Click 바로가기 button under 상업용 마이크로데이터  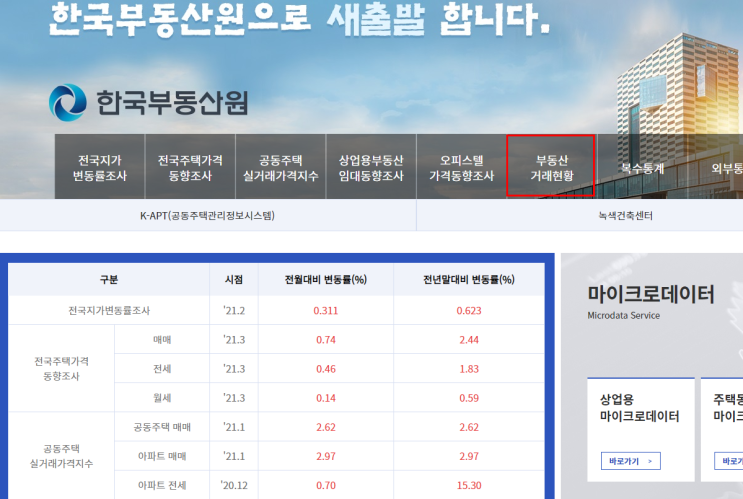click(631, 461)
